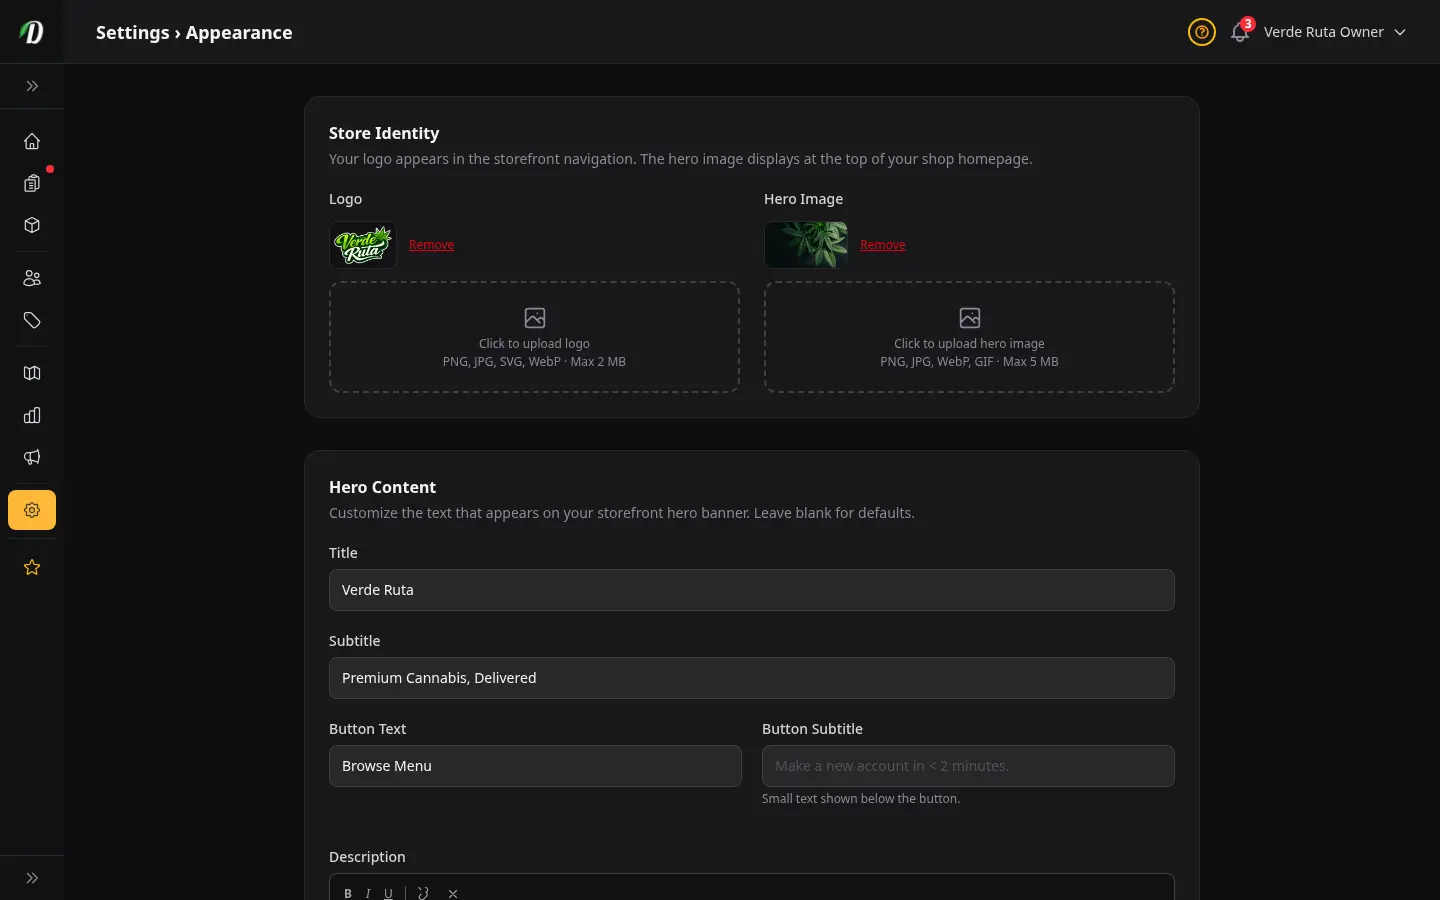Expand sidebar using the bottom chevrons
Screen dimensions: 1440x900
click(x=32, y=878)
